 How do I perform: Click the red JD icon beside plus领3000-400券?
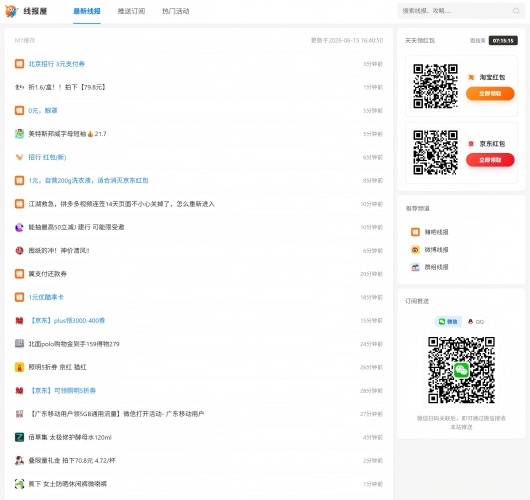click(19, 320)
